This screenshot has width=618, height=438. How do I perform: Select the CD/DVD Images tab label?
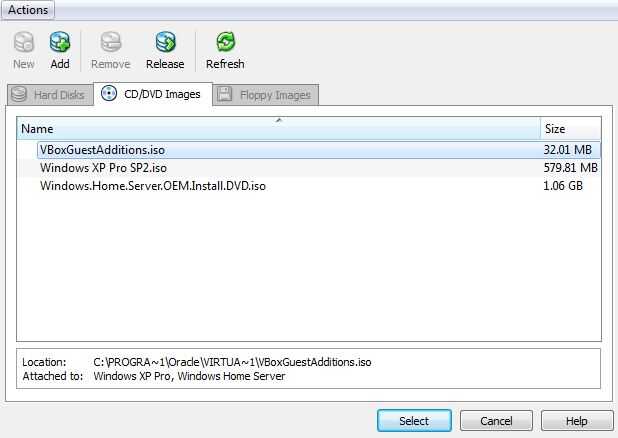pos(162,94)
